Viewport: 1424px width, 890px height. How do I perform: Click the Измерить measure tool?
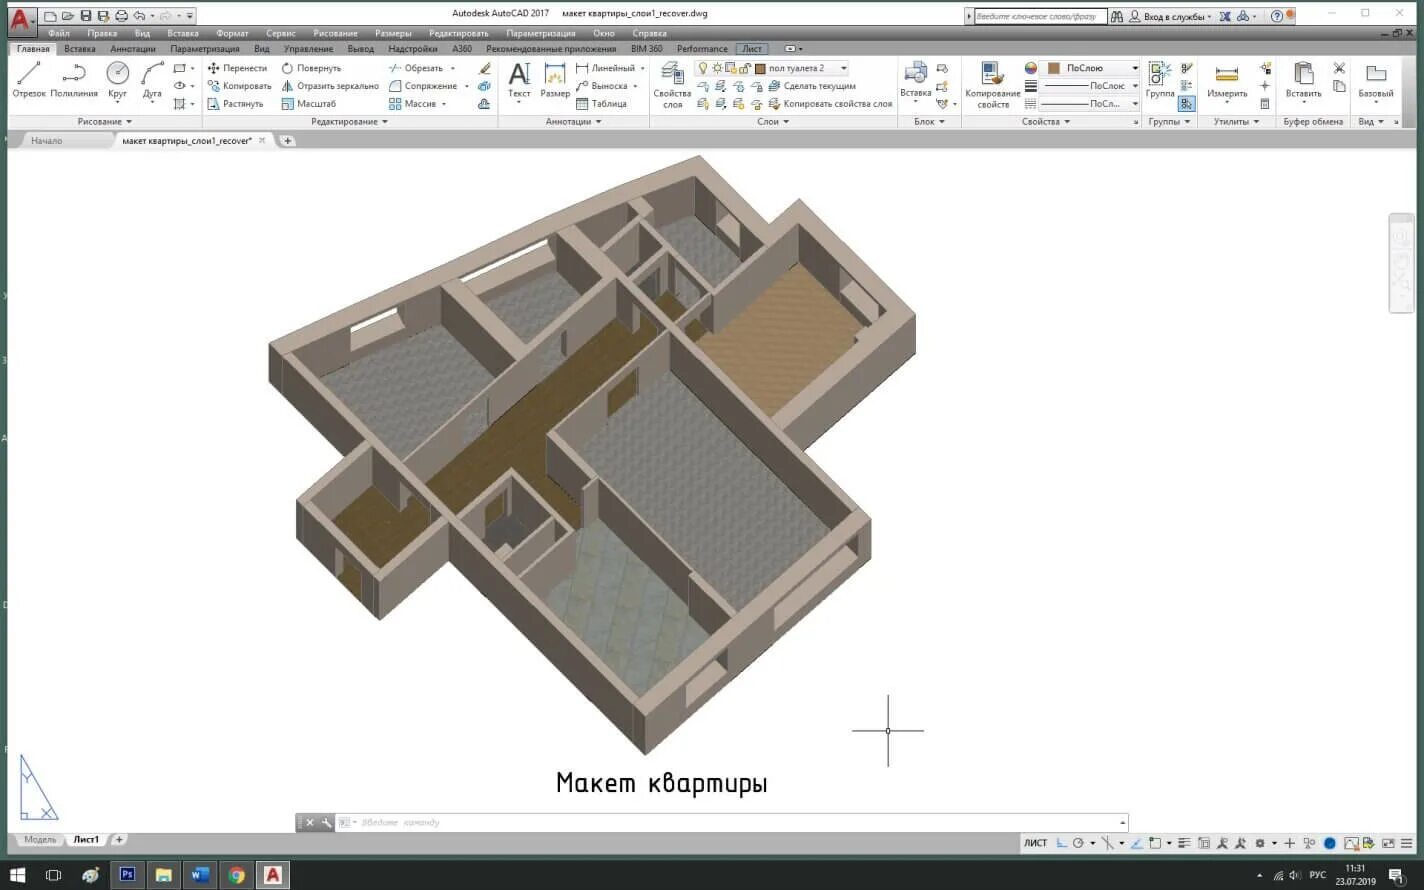click(1227, 80)
